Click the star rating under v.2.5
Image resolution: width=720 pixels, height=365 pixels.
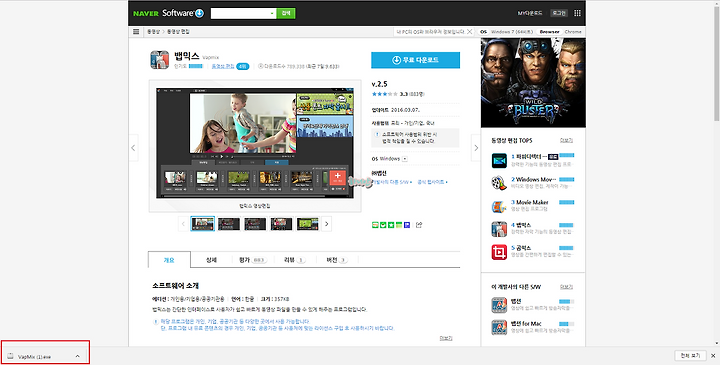coord(385,94)
